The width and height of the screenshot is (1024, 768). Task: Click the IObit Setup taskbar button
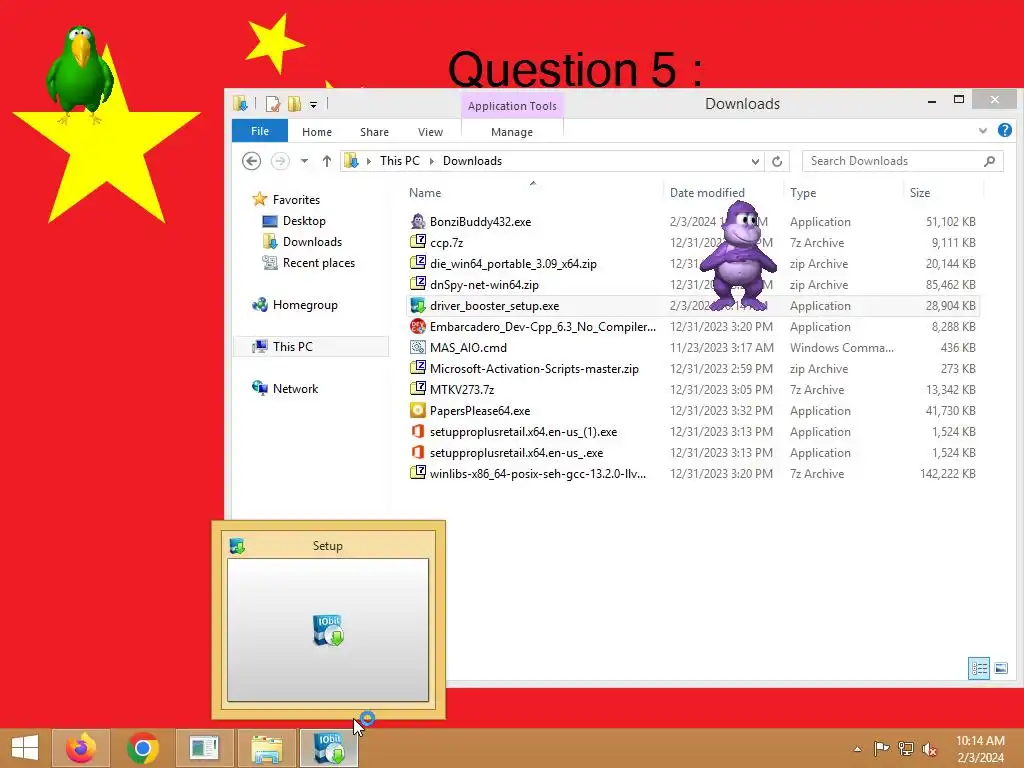(328, 748)
